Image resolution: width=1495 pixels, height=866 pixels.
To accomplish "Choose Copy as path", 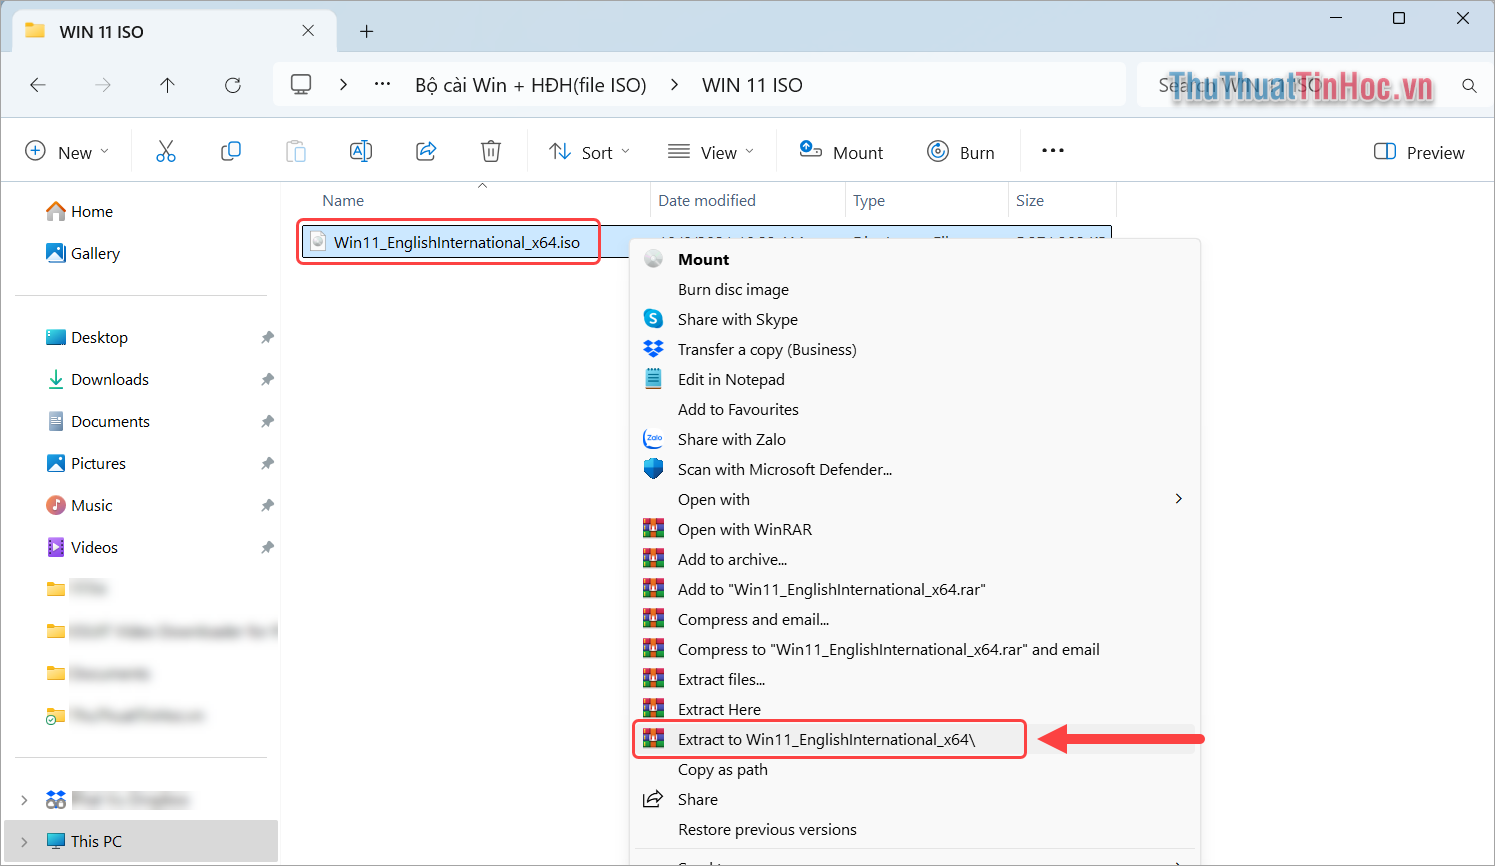I will pyautogui.click(x=915, y=769).
